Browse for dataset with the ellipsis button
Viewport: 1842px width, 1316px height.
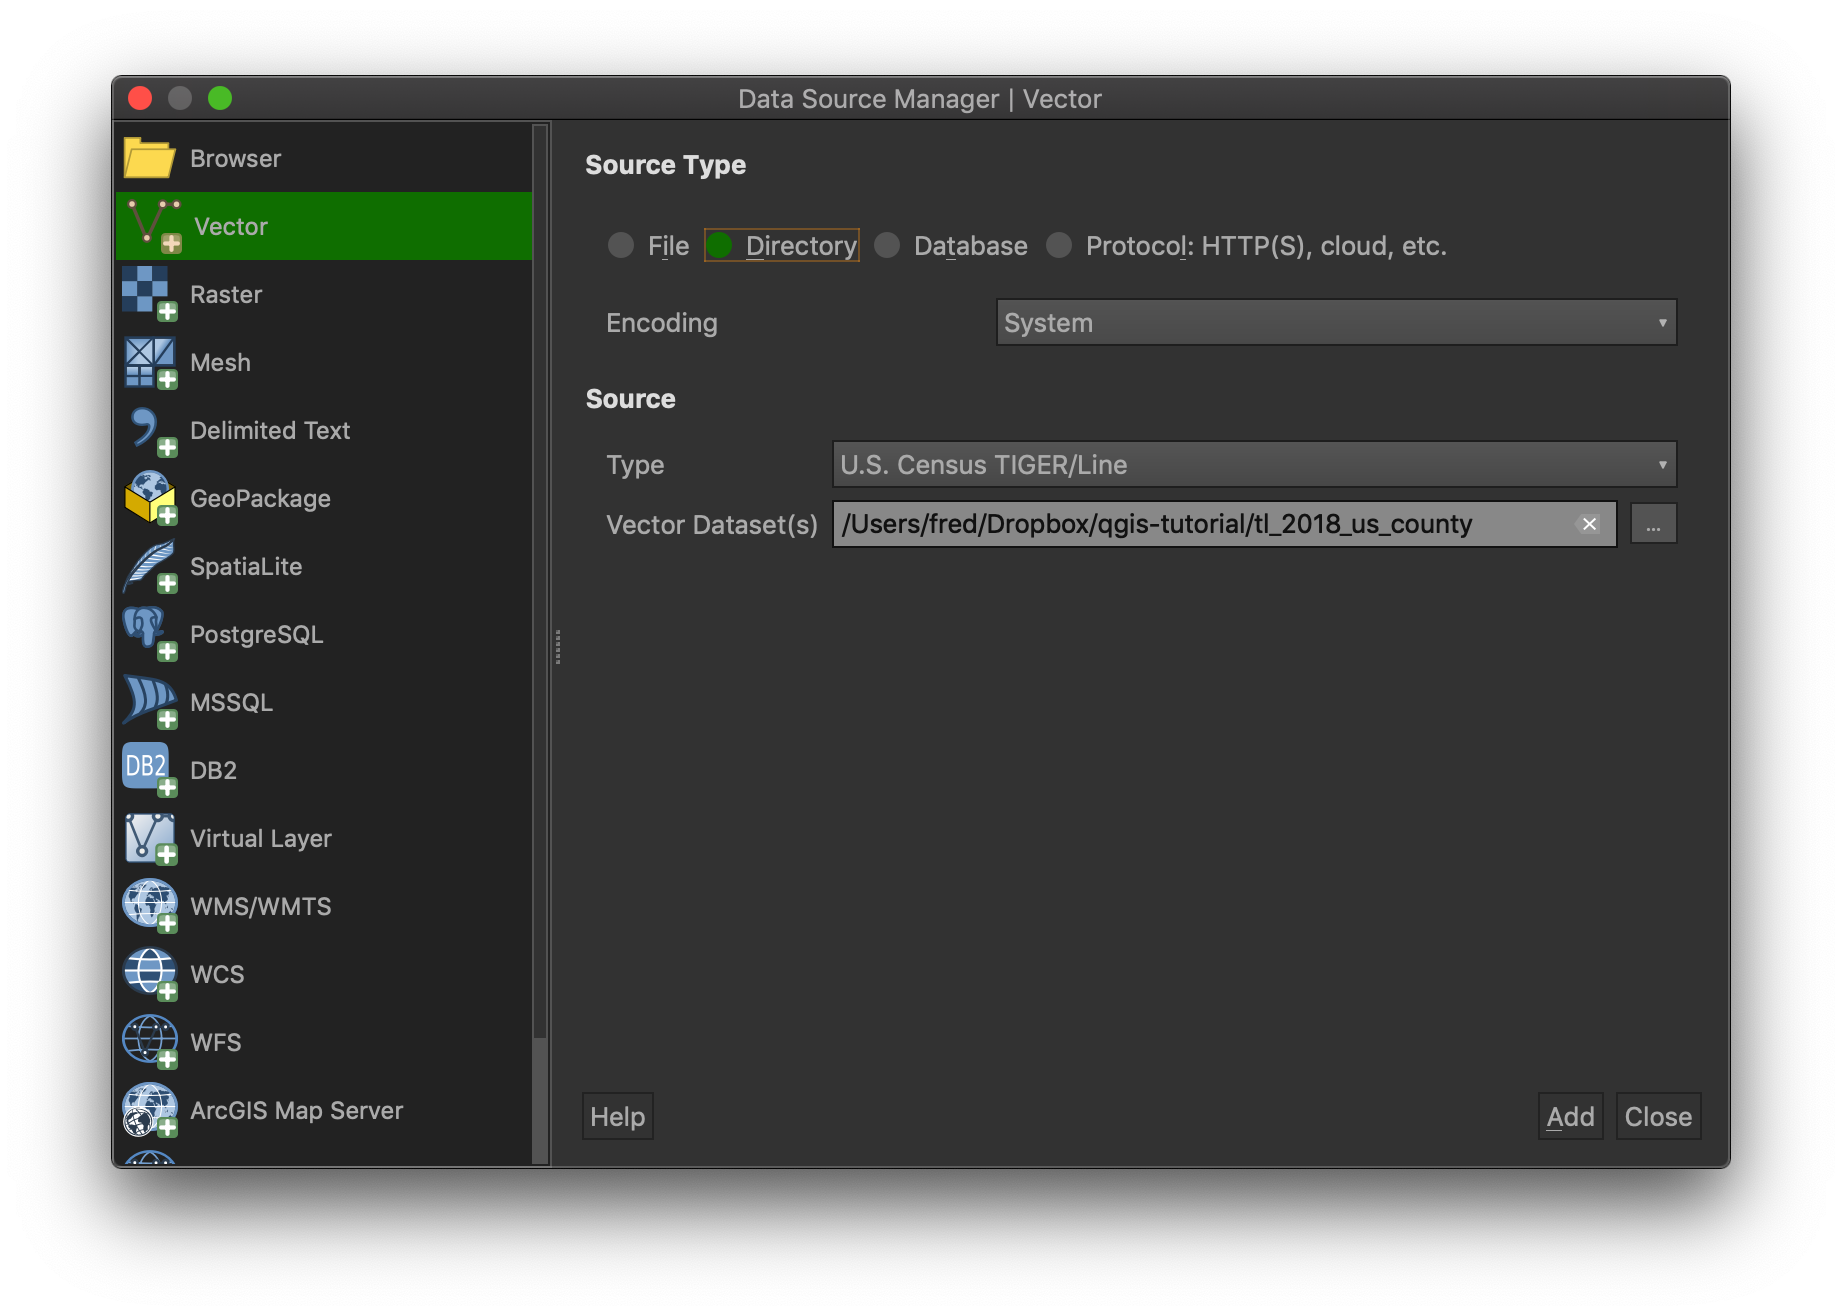pos(1653,524)
